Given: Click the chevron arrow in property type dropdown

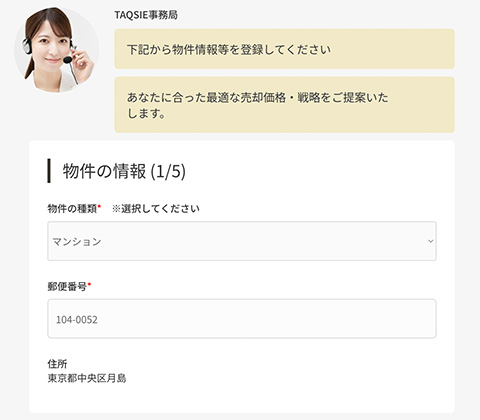Looking at the screenshot, I should point(431,241).
